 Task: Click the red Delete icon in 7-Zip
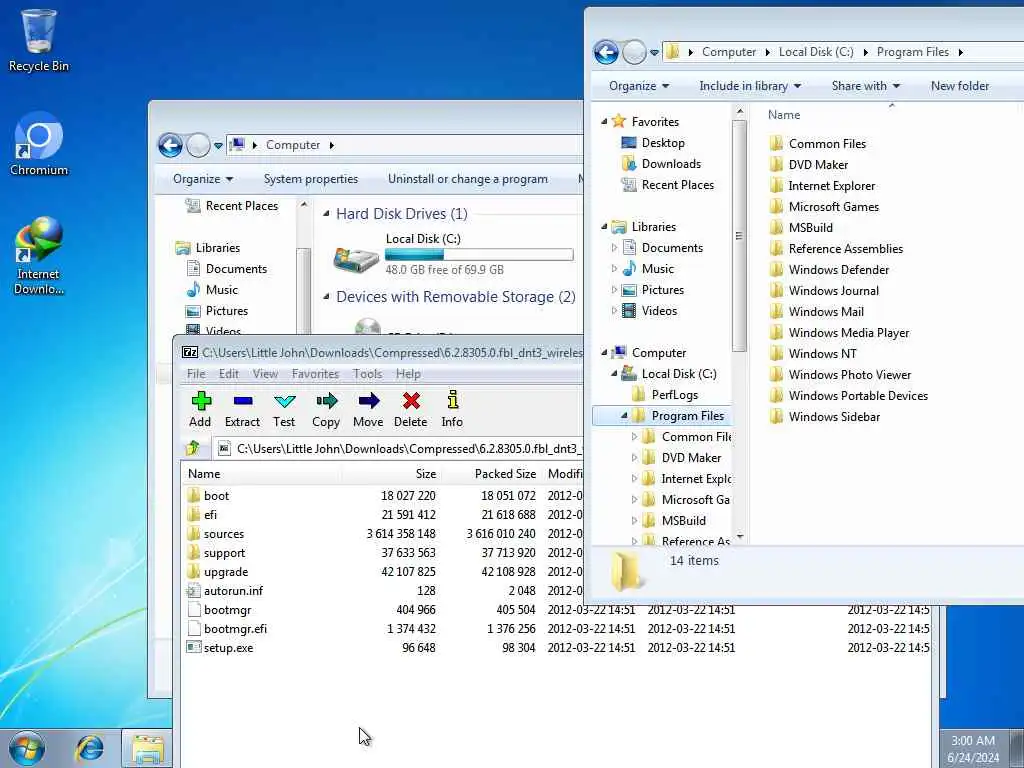pos(411,409)
